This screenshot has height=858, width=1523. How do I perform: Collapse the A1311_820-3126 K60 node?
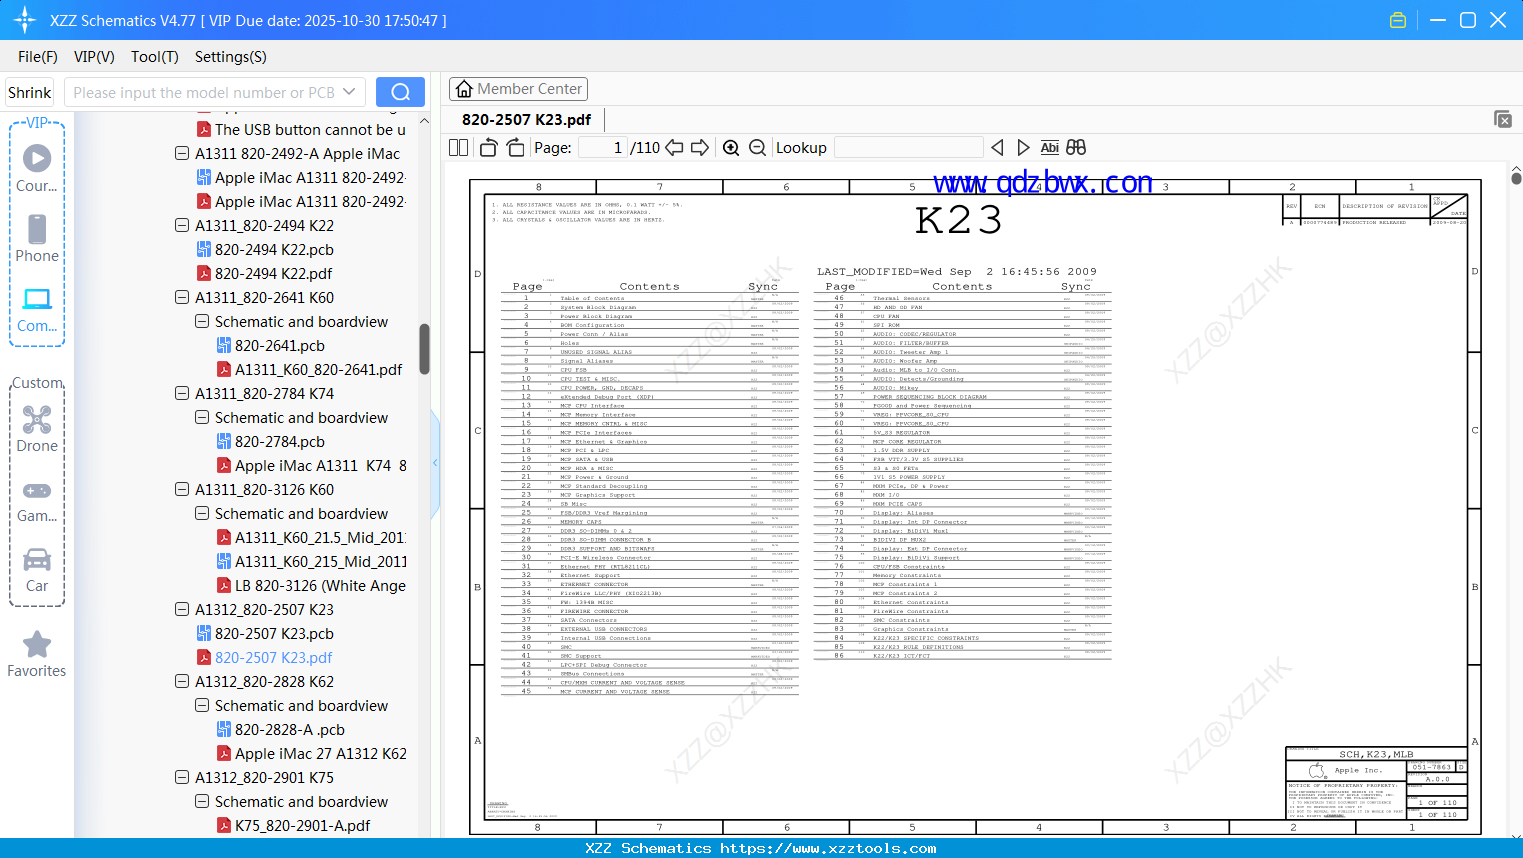coord(182,490)
